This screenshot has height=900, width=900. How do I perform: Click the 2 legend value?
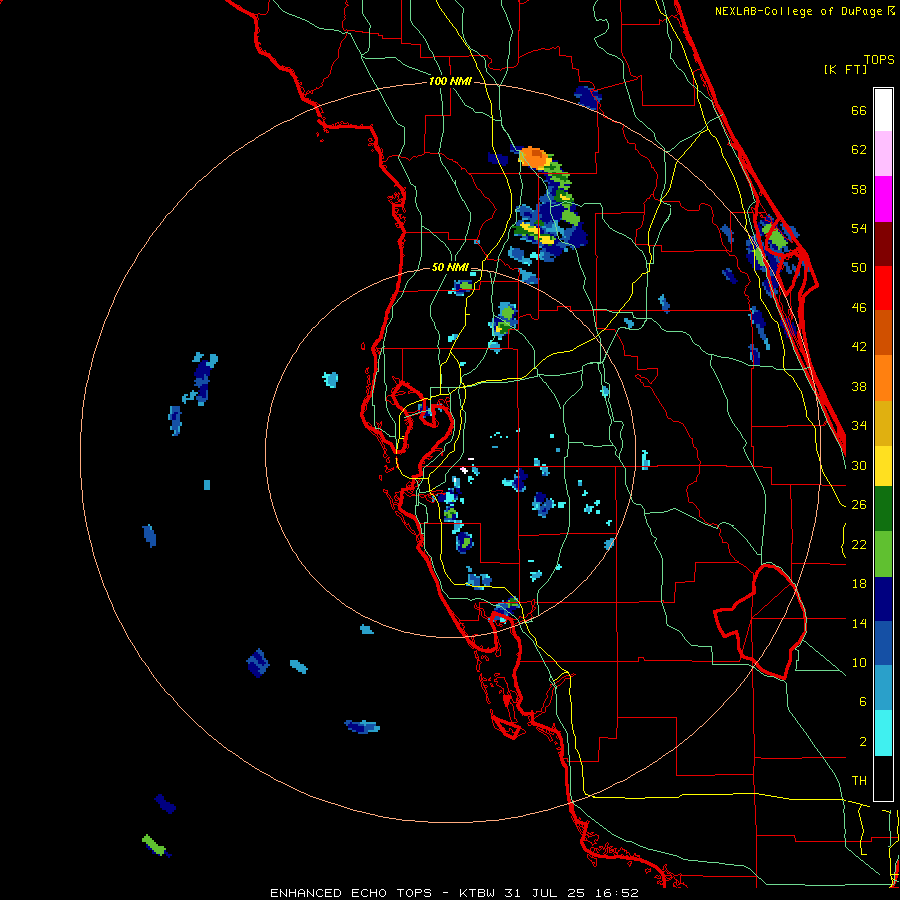[x=862, y=742]
